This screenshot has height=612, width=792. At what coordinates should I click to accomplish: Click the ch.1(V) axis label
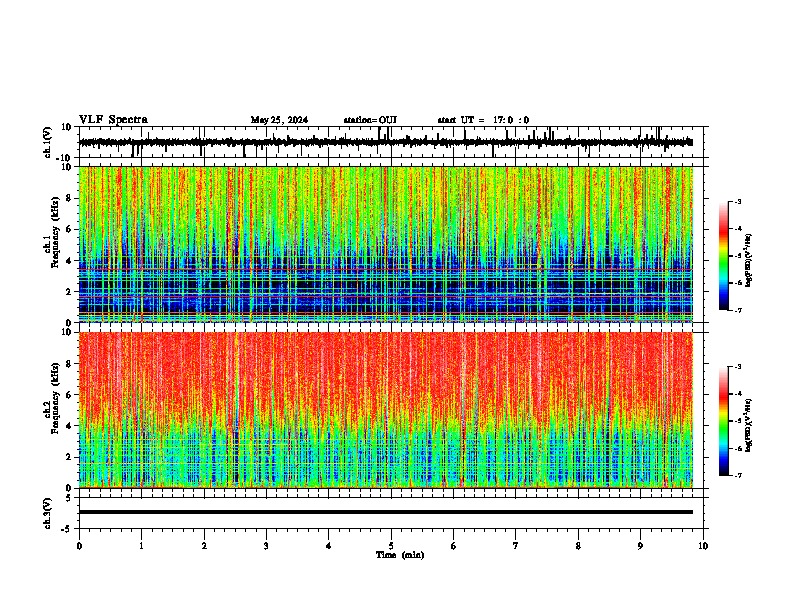47,142
